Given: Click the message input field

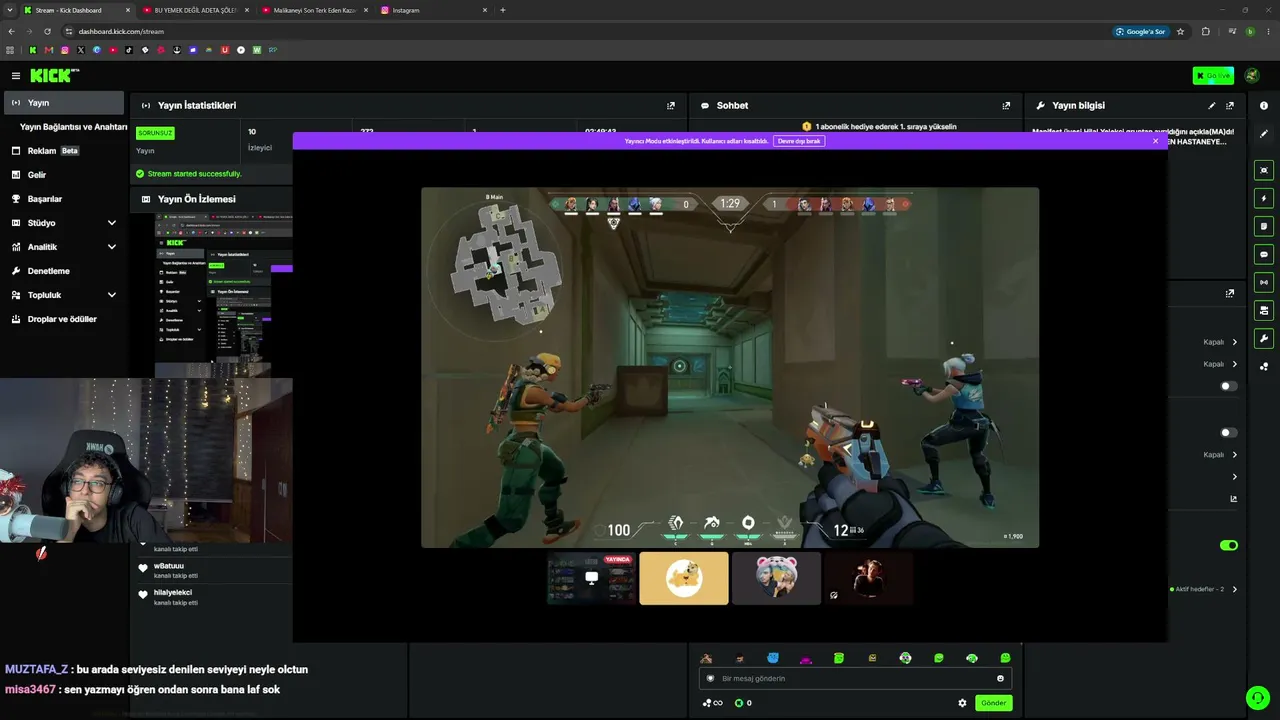Looking at the screenshot, I should pos(855,678).
